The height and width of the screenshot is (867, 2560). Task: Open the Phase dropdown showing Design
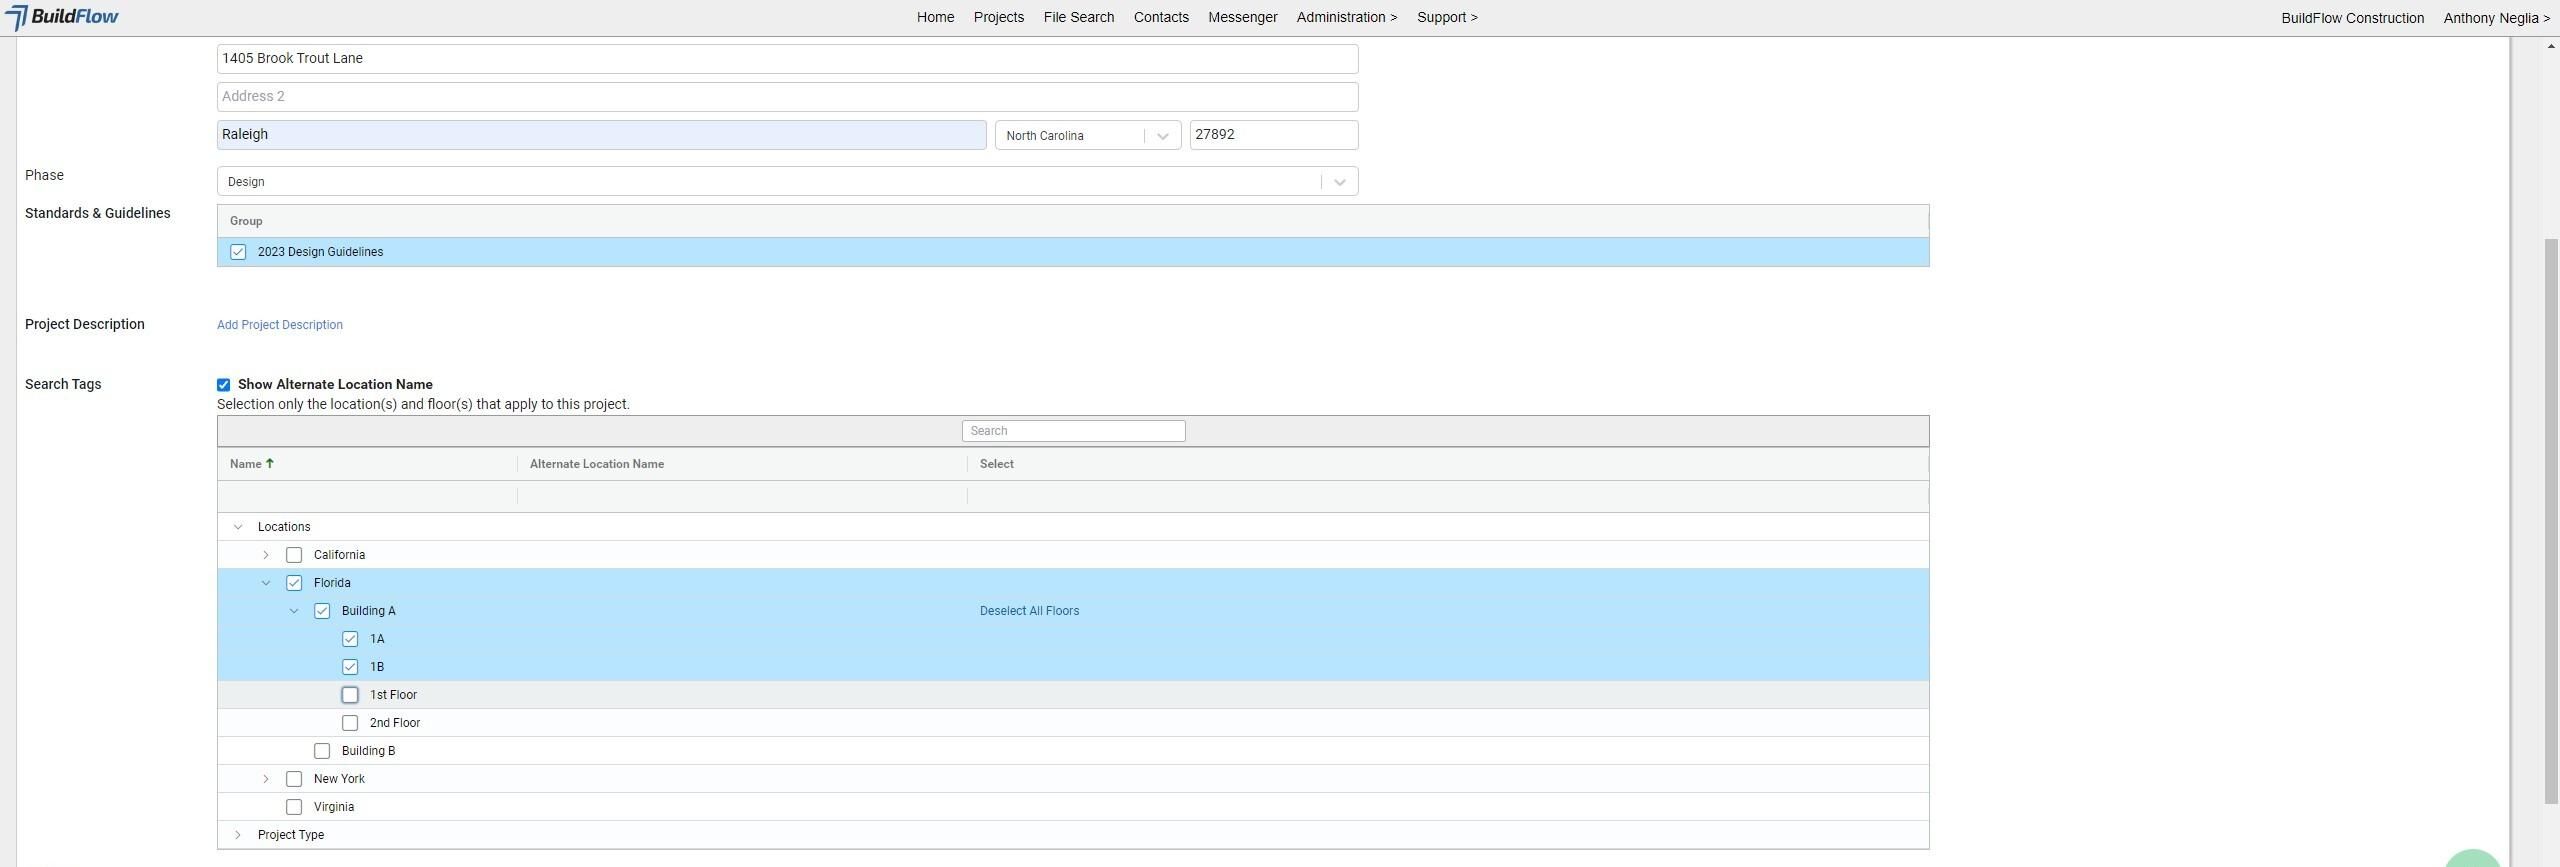(x=787, y=181)
